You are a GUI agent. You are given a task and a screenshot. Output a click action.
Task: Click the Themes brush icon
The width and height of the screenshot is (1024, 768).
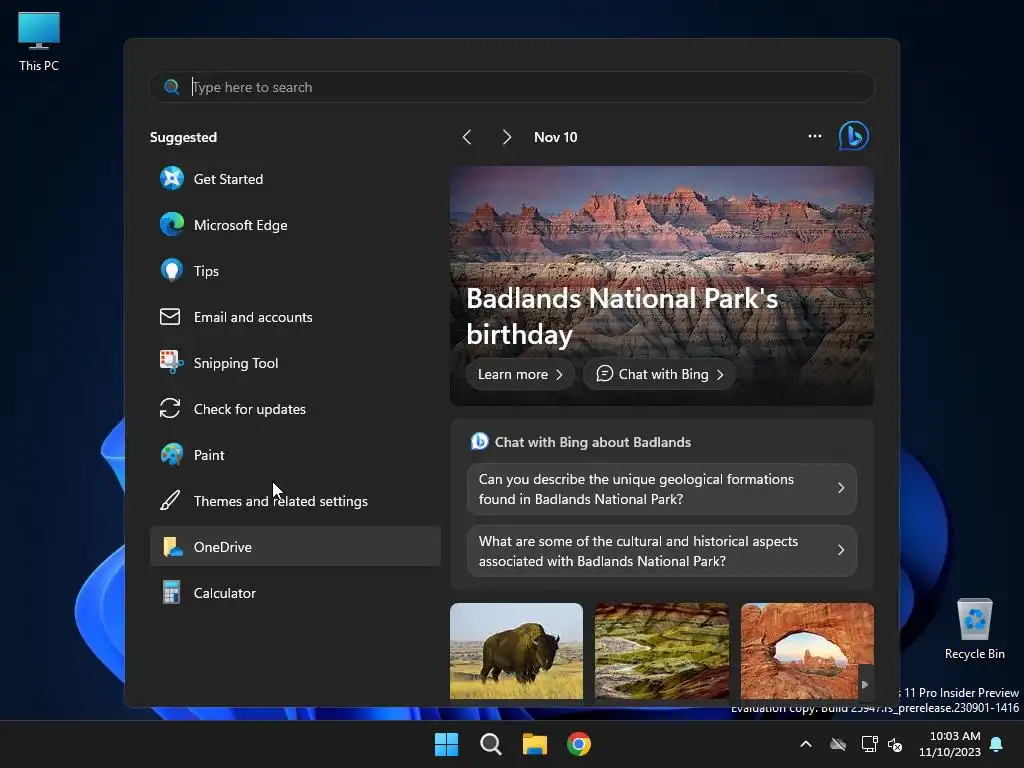170,500
